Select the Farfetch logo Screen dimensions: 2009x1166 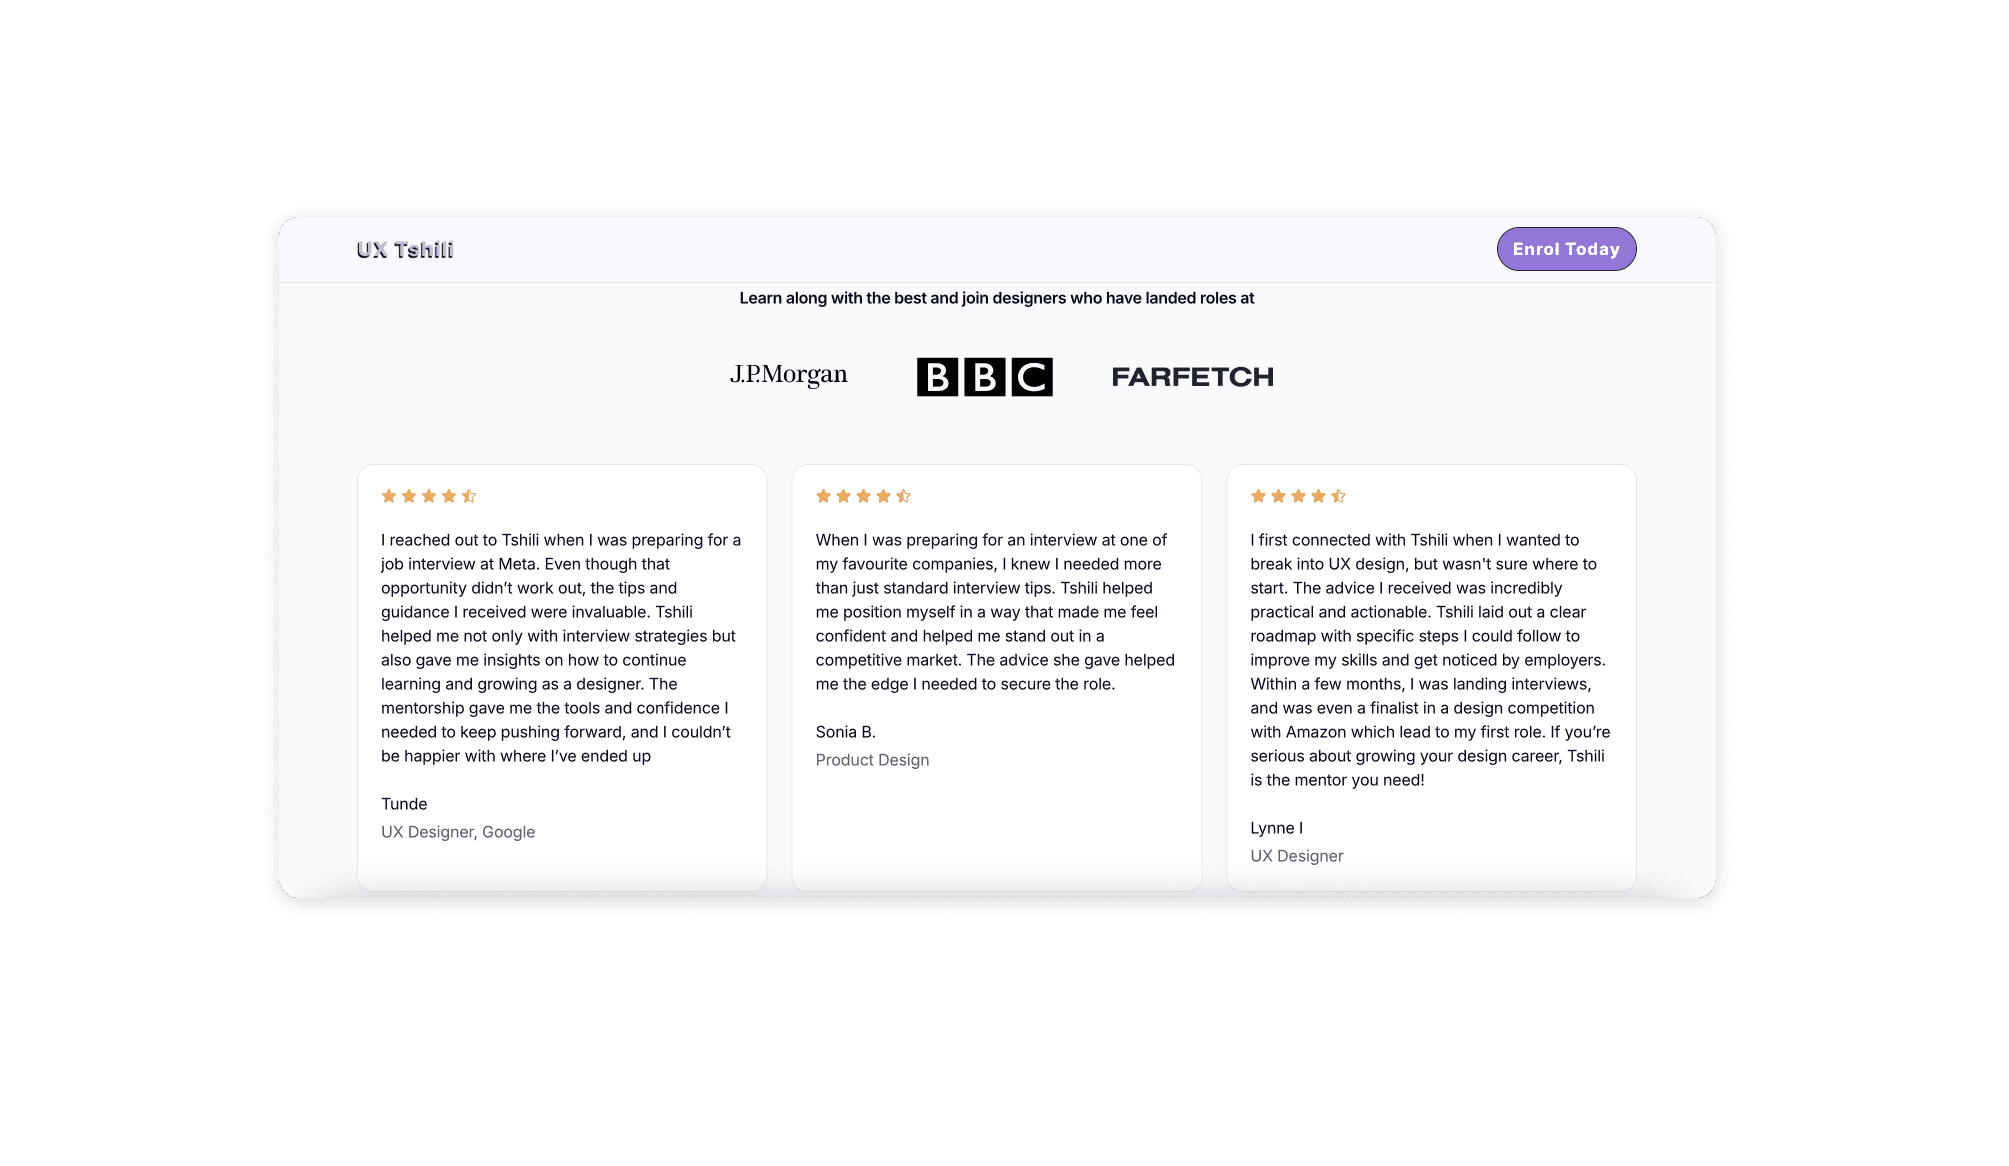(x=1193, y=377)
